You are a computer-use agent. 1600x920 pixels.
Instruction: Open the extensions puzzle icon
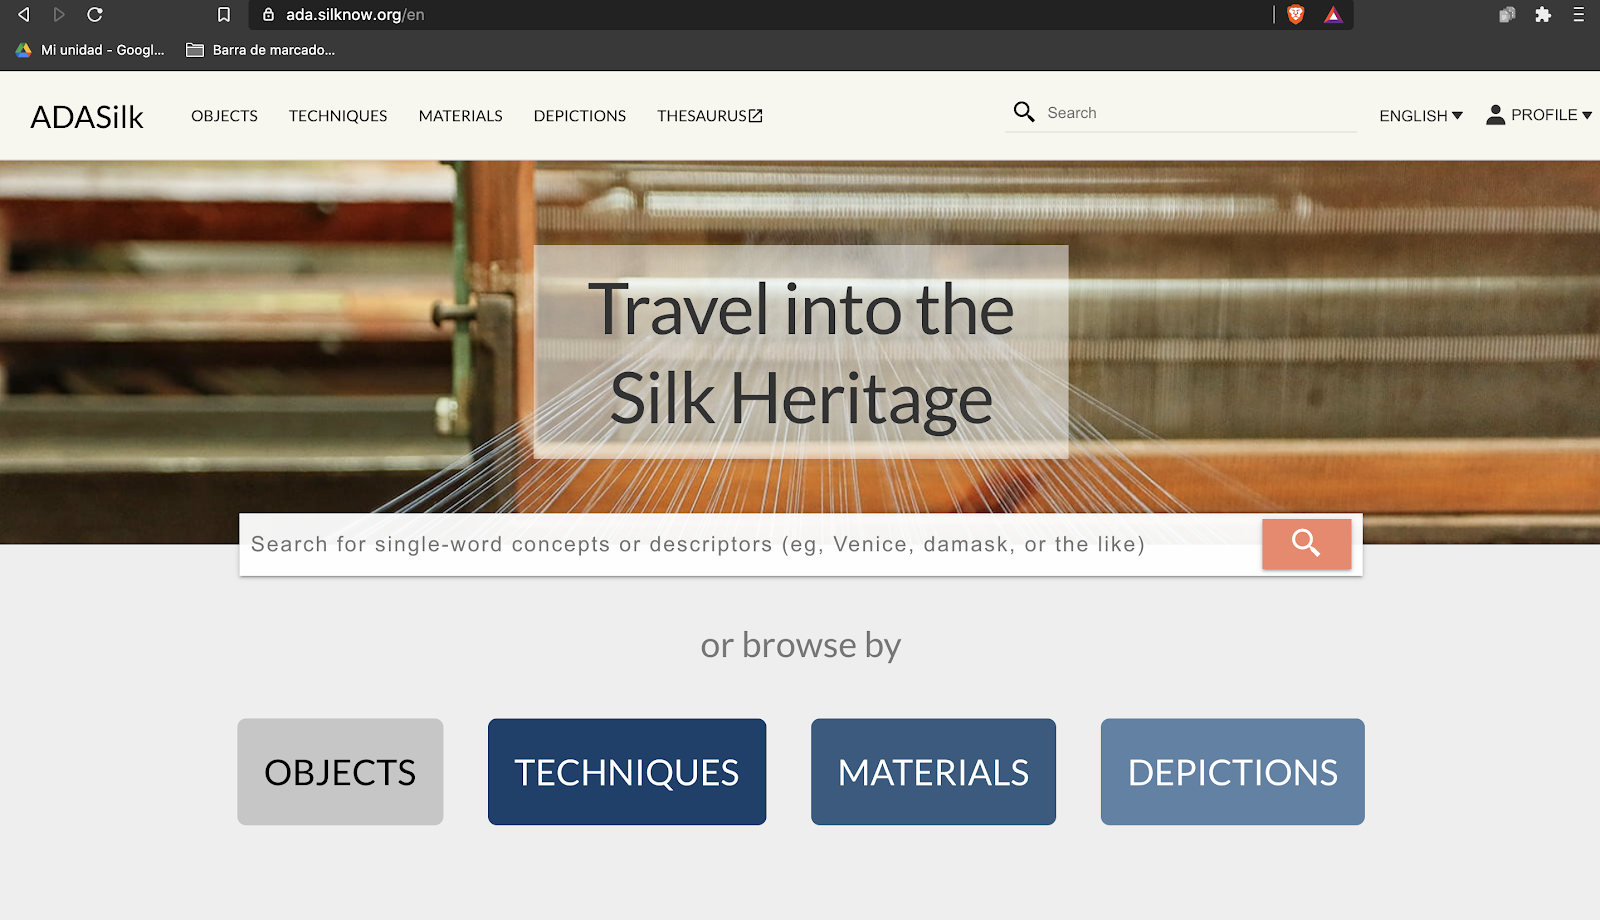pyautogui.click(x=1543, y=14)
